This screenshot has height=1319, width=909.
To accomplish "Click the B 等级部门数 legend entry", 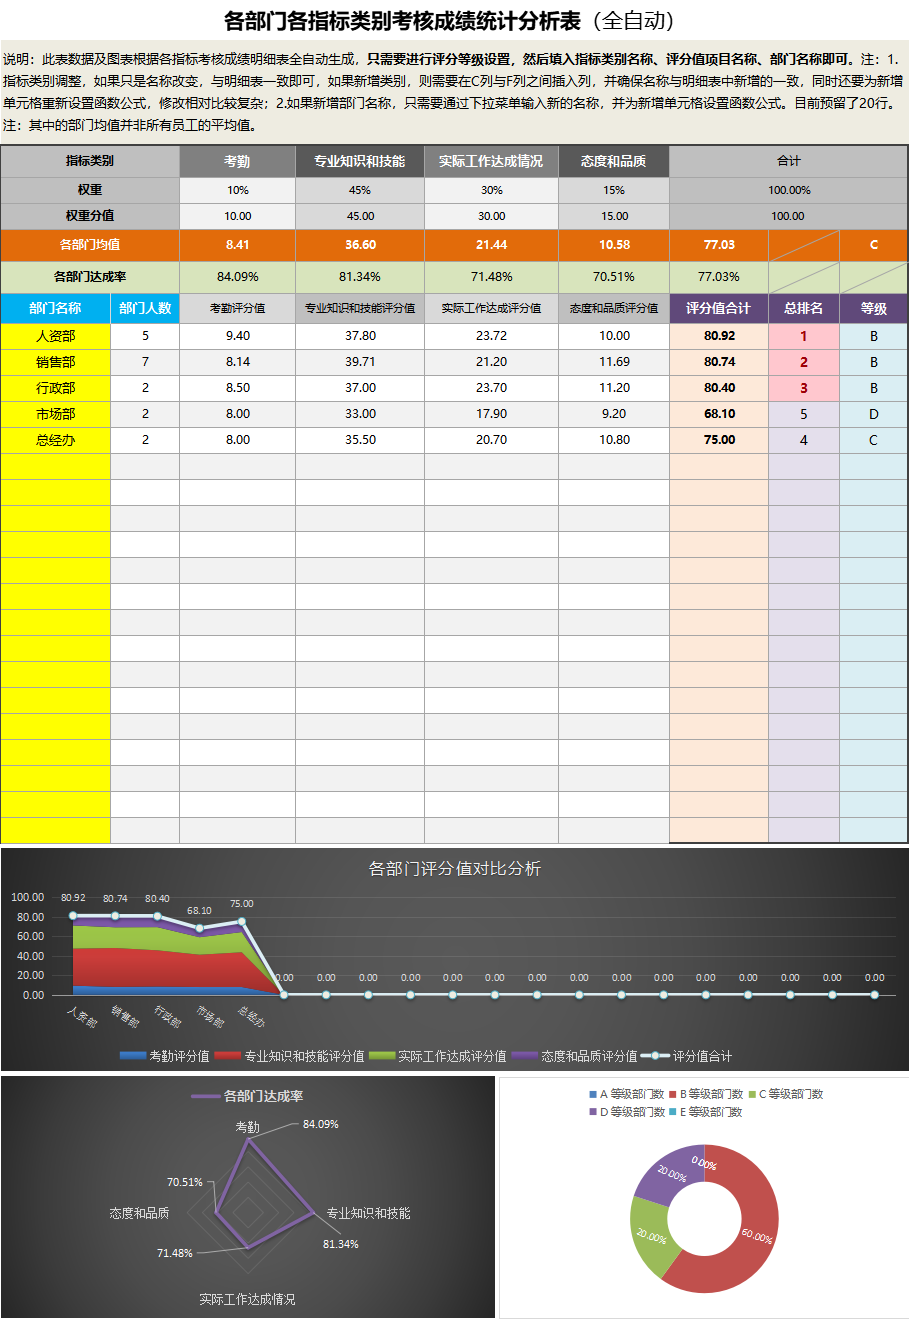I will click(705, 1094).
